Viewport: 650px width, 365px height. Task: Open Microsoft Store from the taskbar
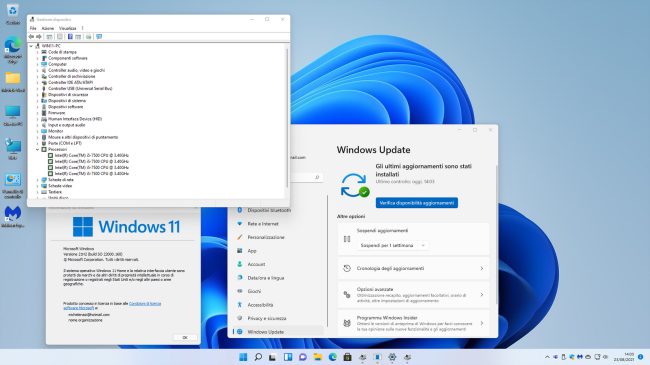347,357
